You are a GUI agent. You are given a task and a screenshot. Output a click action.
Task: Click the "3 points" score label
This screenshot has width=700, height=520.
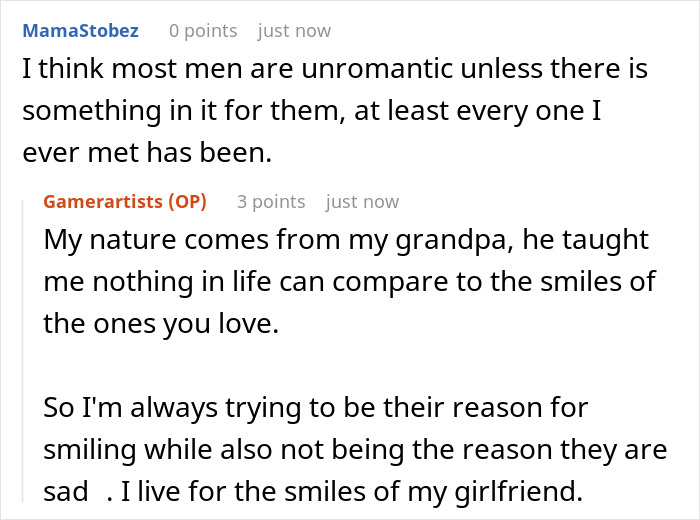click(x=270, y=201)
